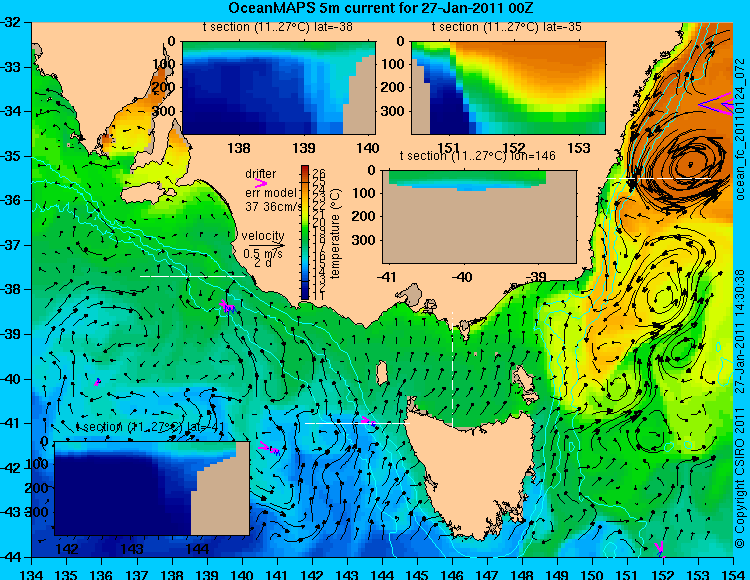Viewport: 750px width, 580px height.
Task: Click Kangaroo Island off South Australia
Action: point(147,194)
